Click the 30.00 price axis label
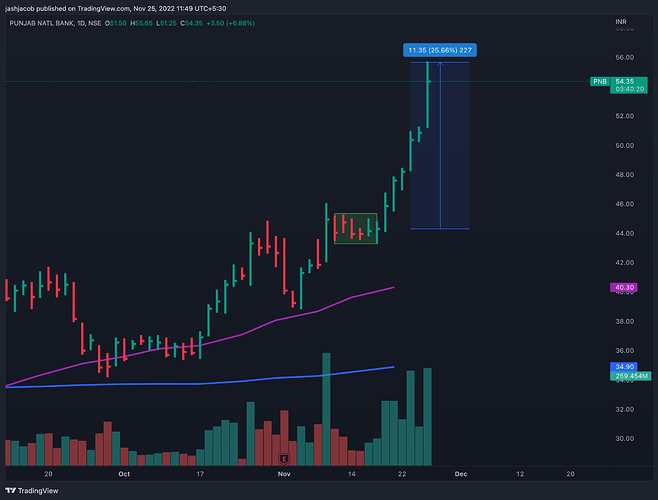The height and width of the screenshot is (500, 658). [624, 439]
